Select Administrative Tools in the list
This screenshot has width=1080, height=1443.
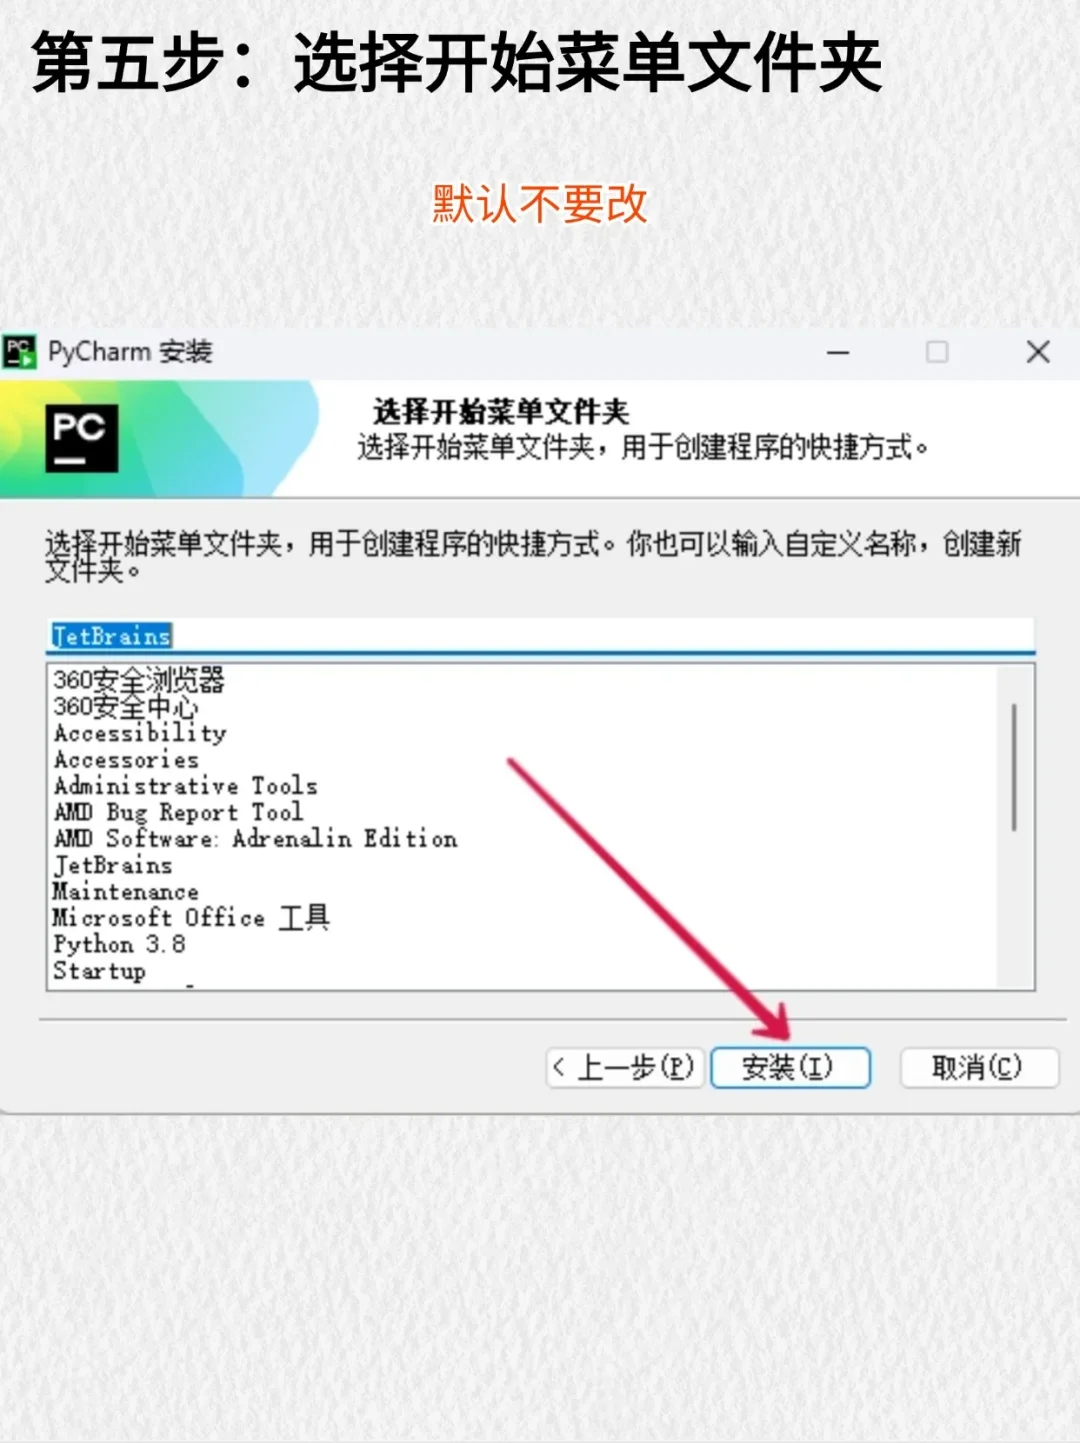tap(186, 786)
